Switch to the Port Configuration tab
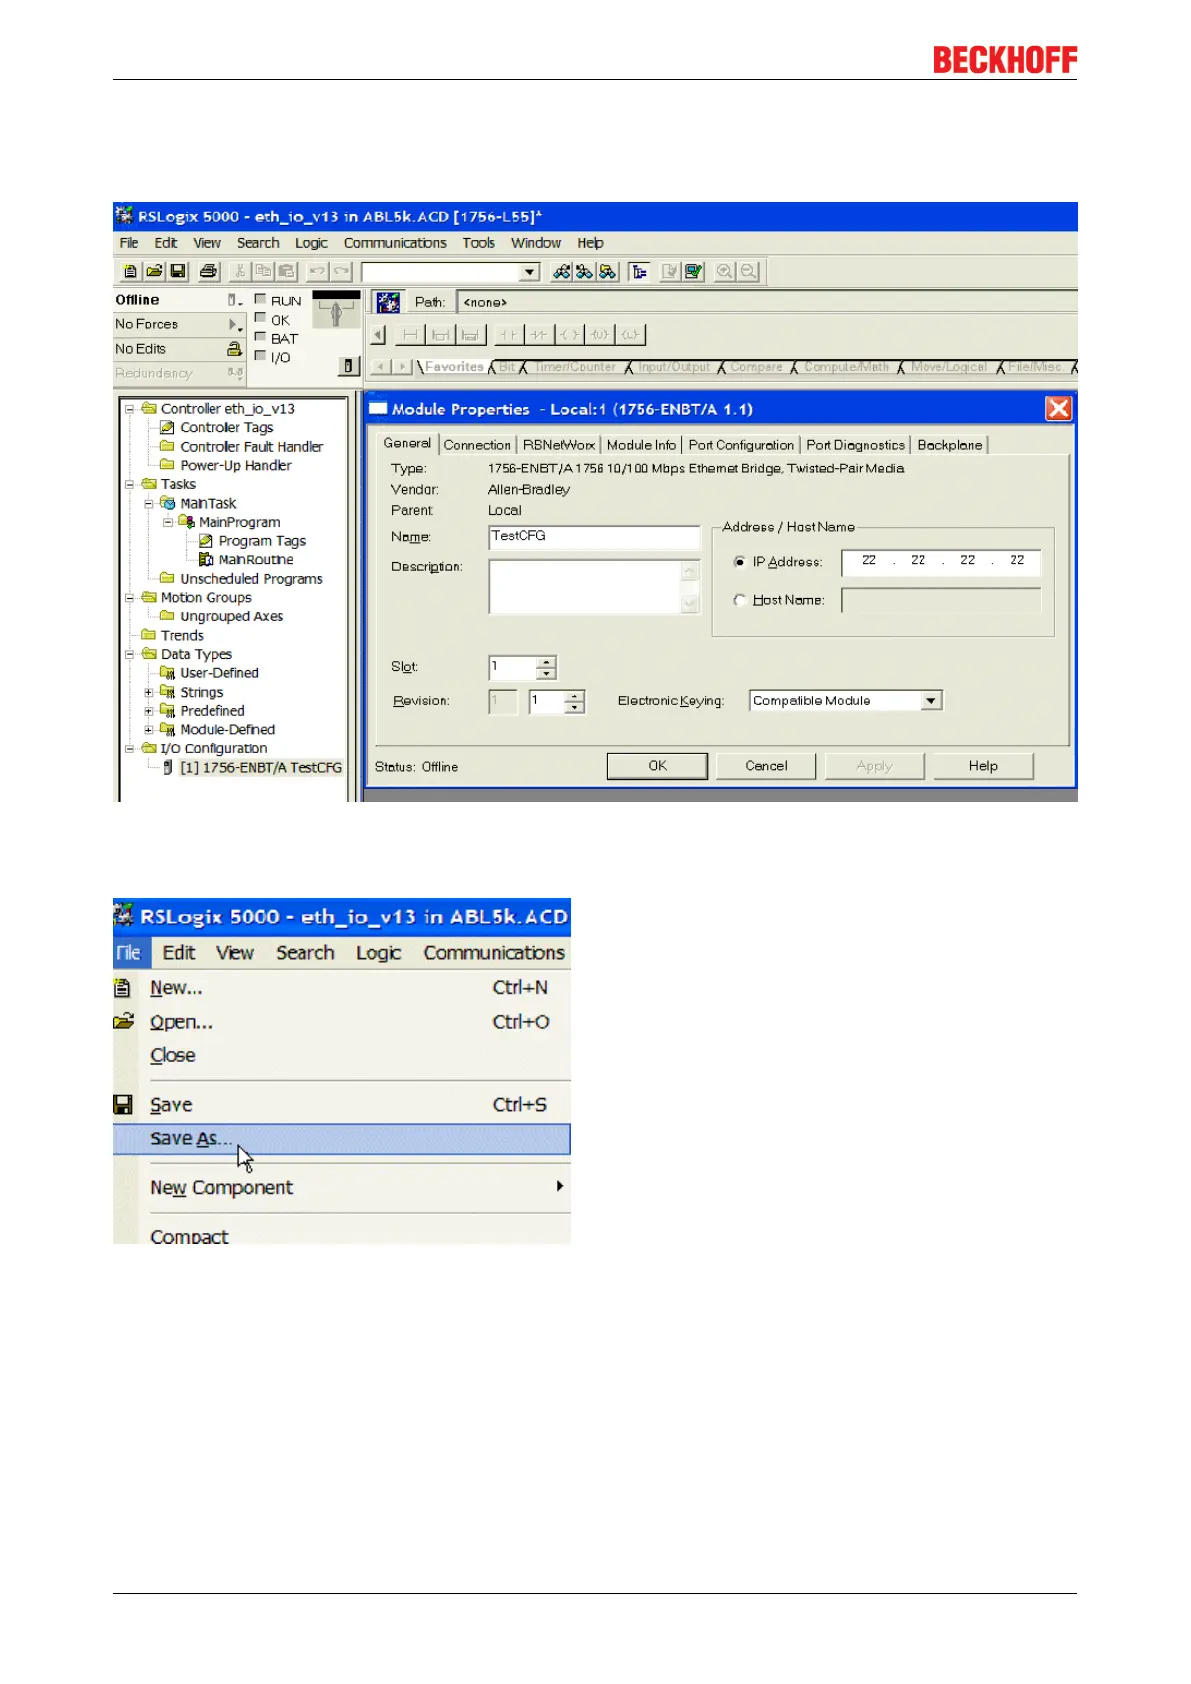 (x=741, y=445)
